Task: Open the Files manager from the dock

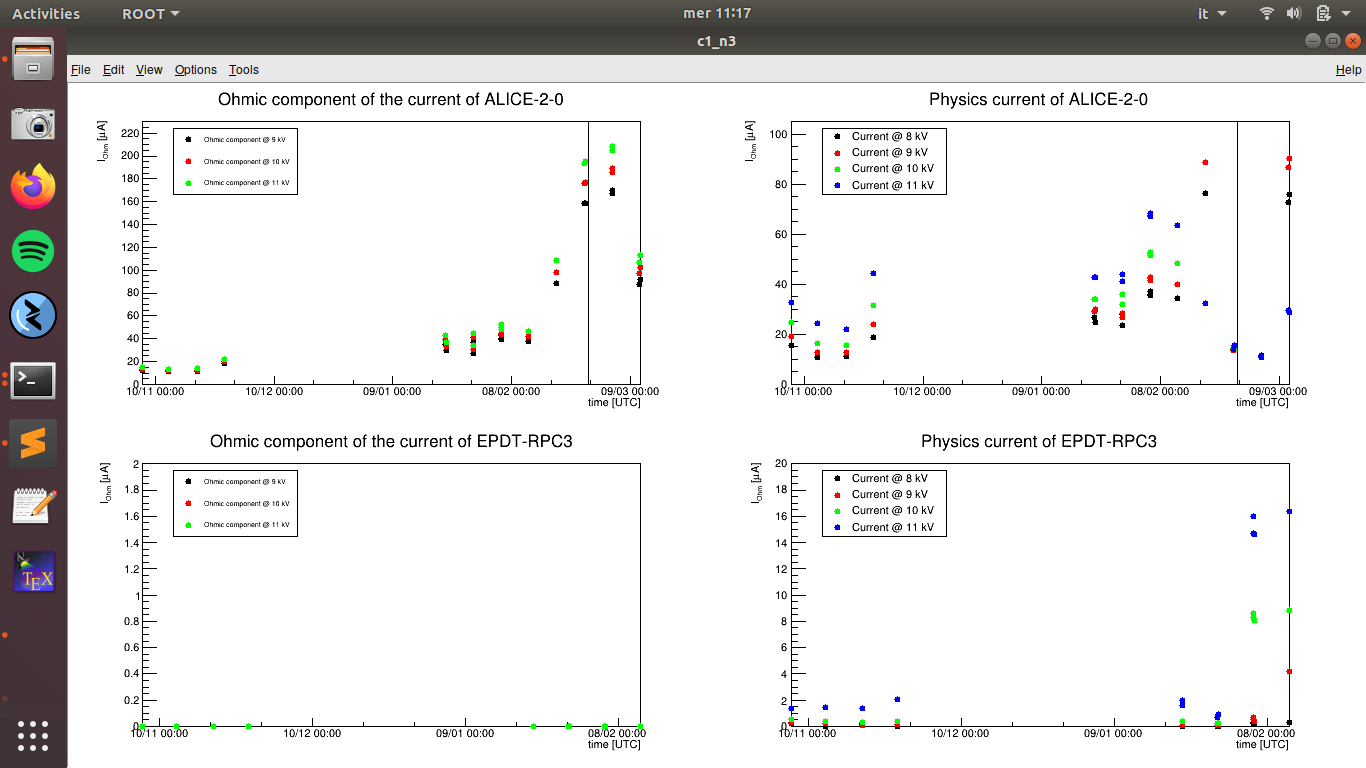Action: tap(33, 59)
